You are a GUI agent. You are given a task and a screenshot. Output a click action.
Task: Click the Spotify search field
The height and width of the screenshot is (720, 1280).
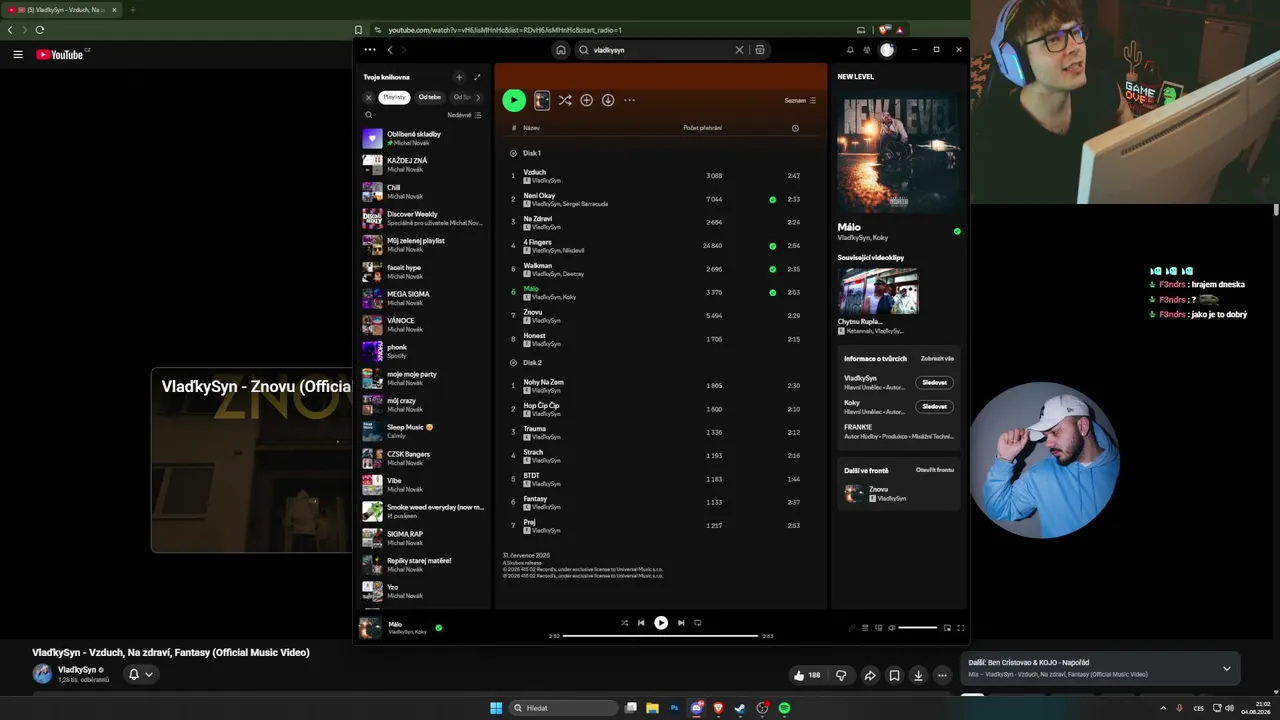661,50
